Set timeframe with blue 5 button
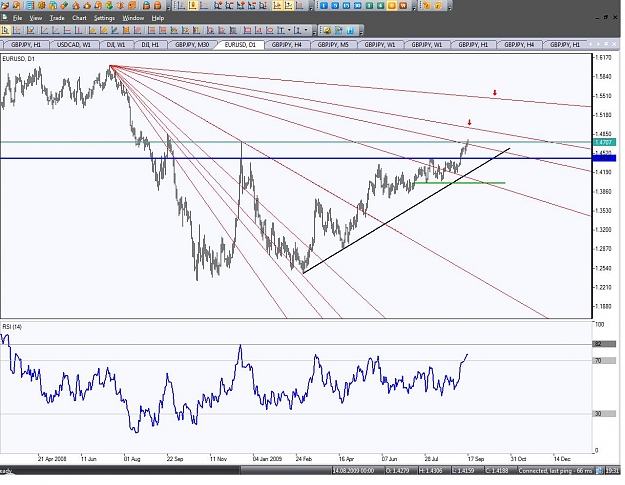Screen dimensions: 625x485 pyautogui.click(x=335, y=6)
